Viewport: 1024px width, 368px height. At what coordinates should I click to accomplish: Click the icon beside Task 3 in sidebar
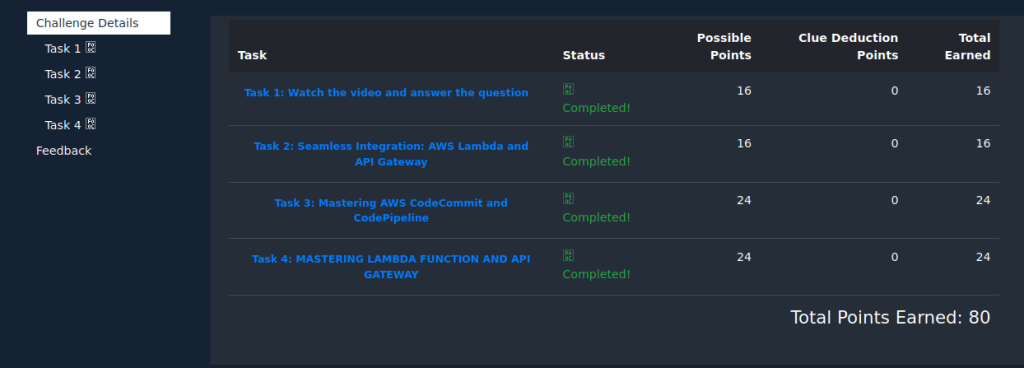pos(91,99)
